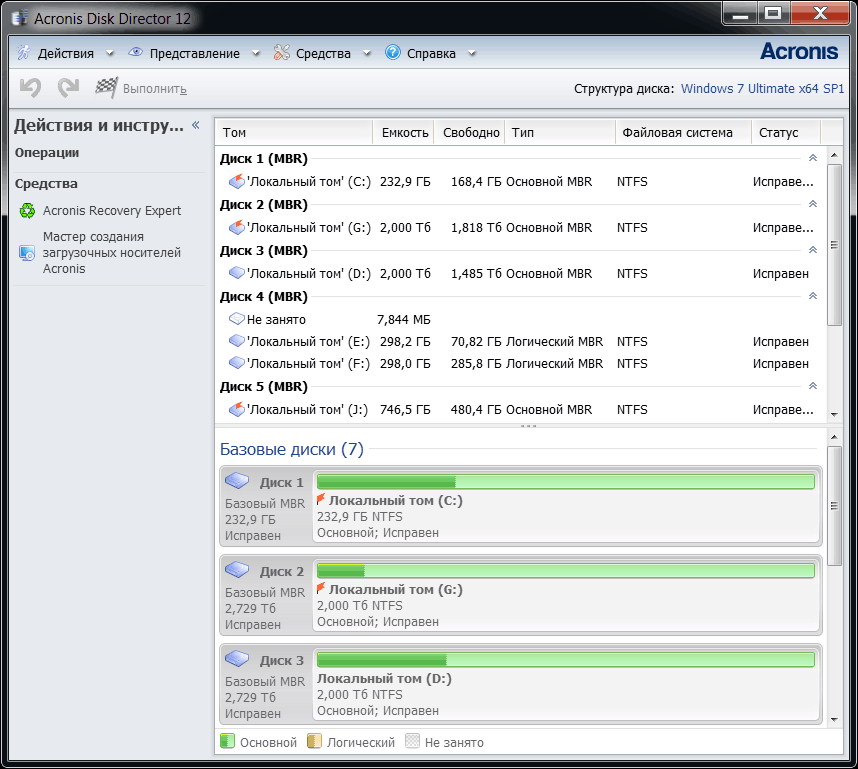This screenshot has width=858, height=769.
Task: Open the Действия menu
Action: coord(66,53)
